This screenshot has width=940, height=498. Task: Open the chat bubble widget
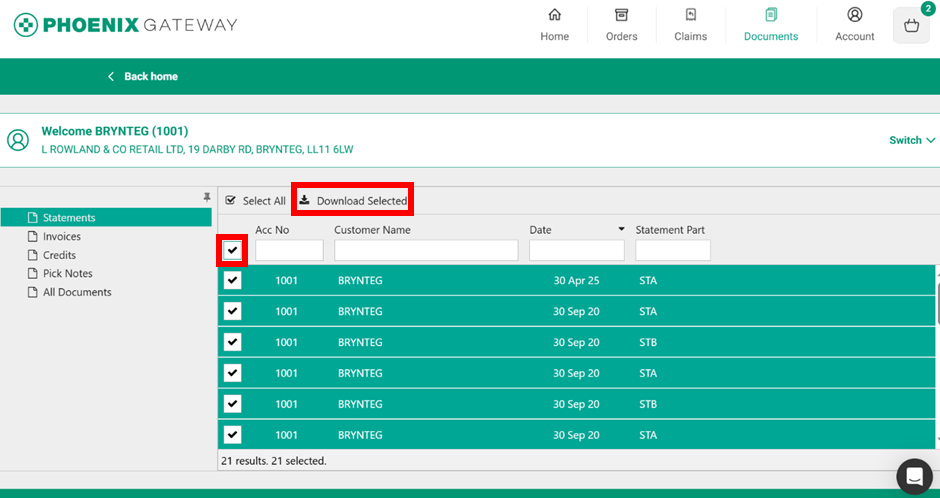(x=913, y=477)
